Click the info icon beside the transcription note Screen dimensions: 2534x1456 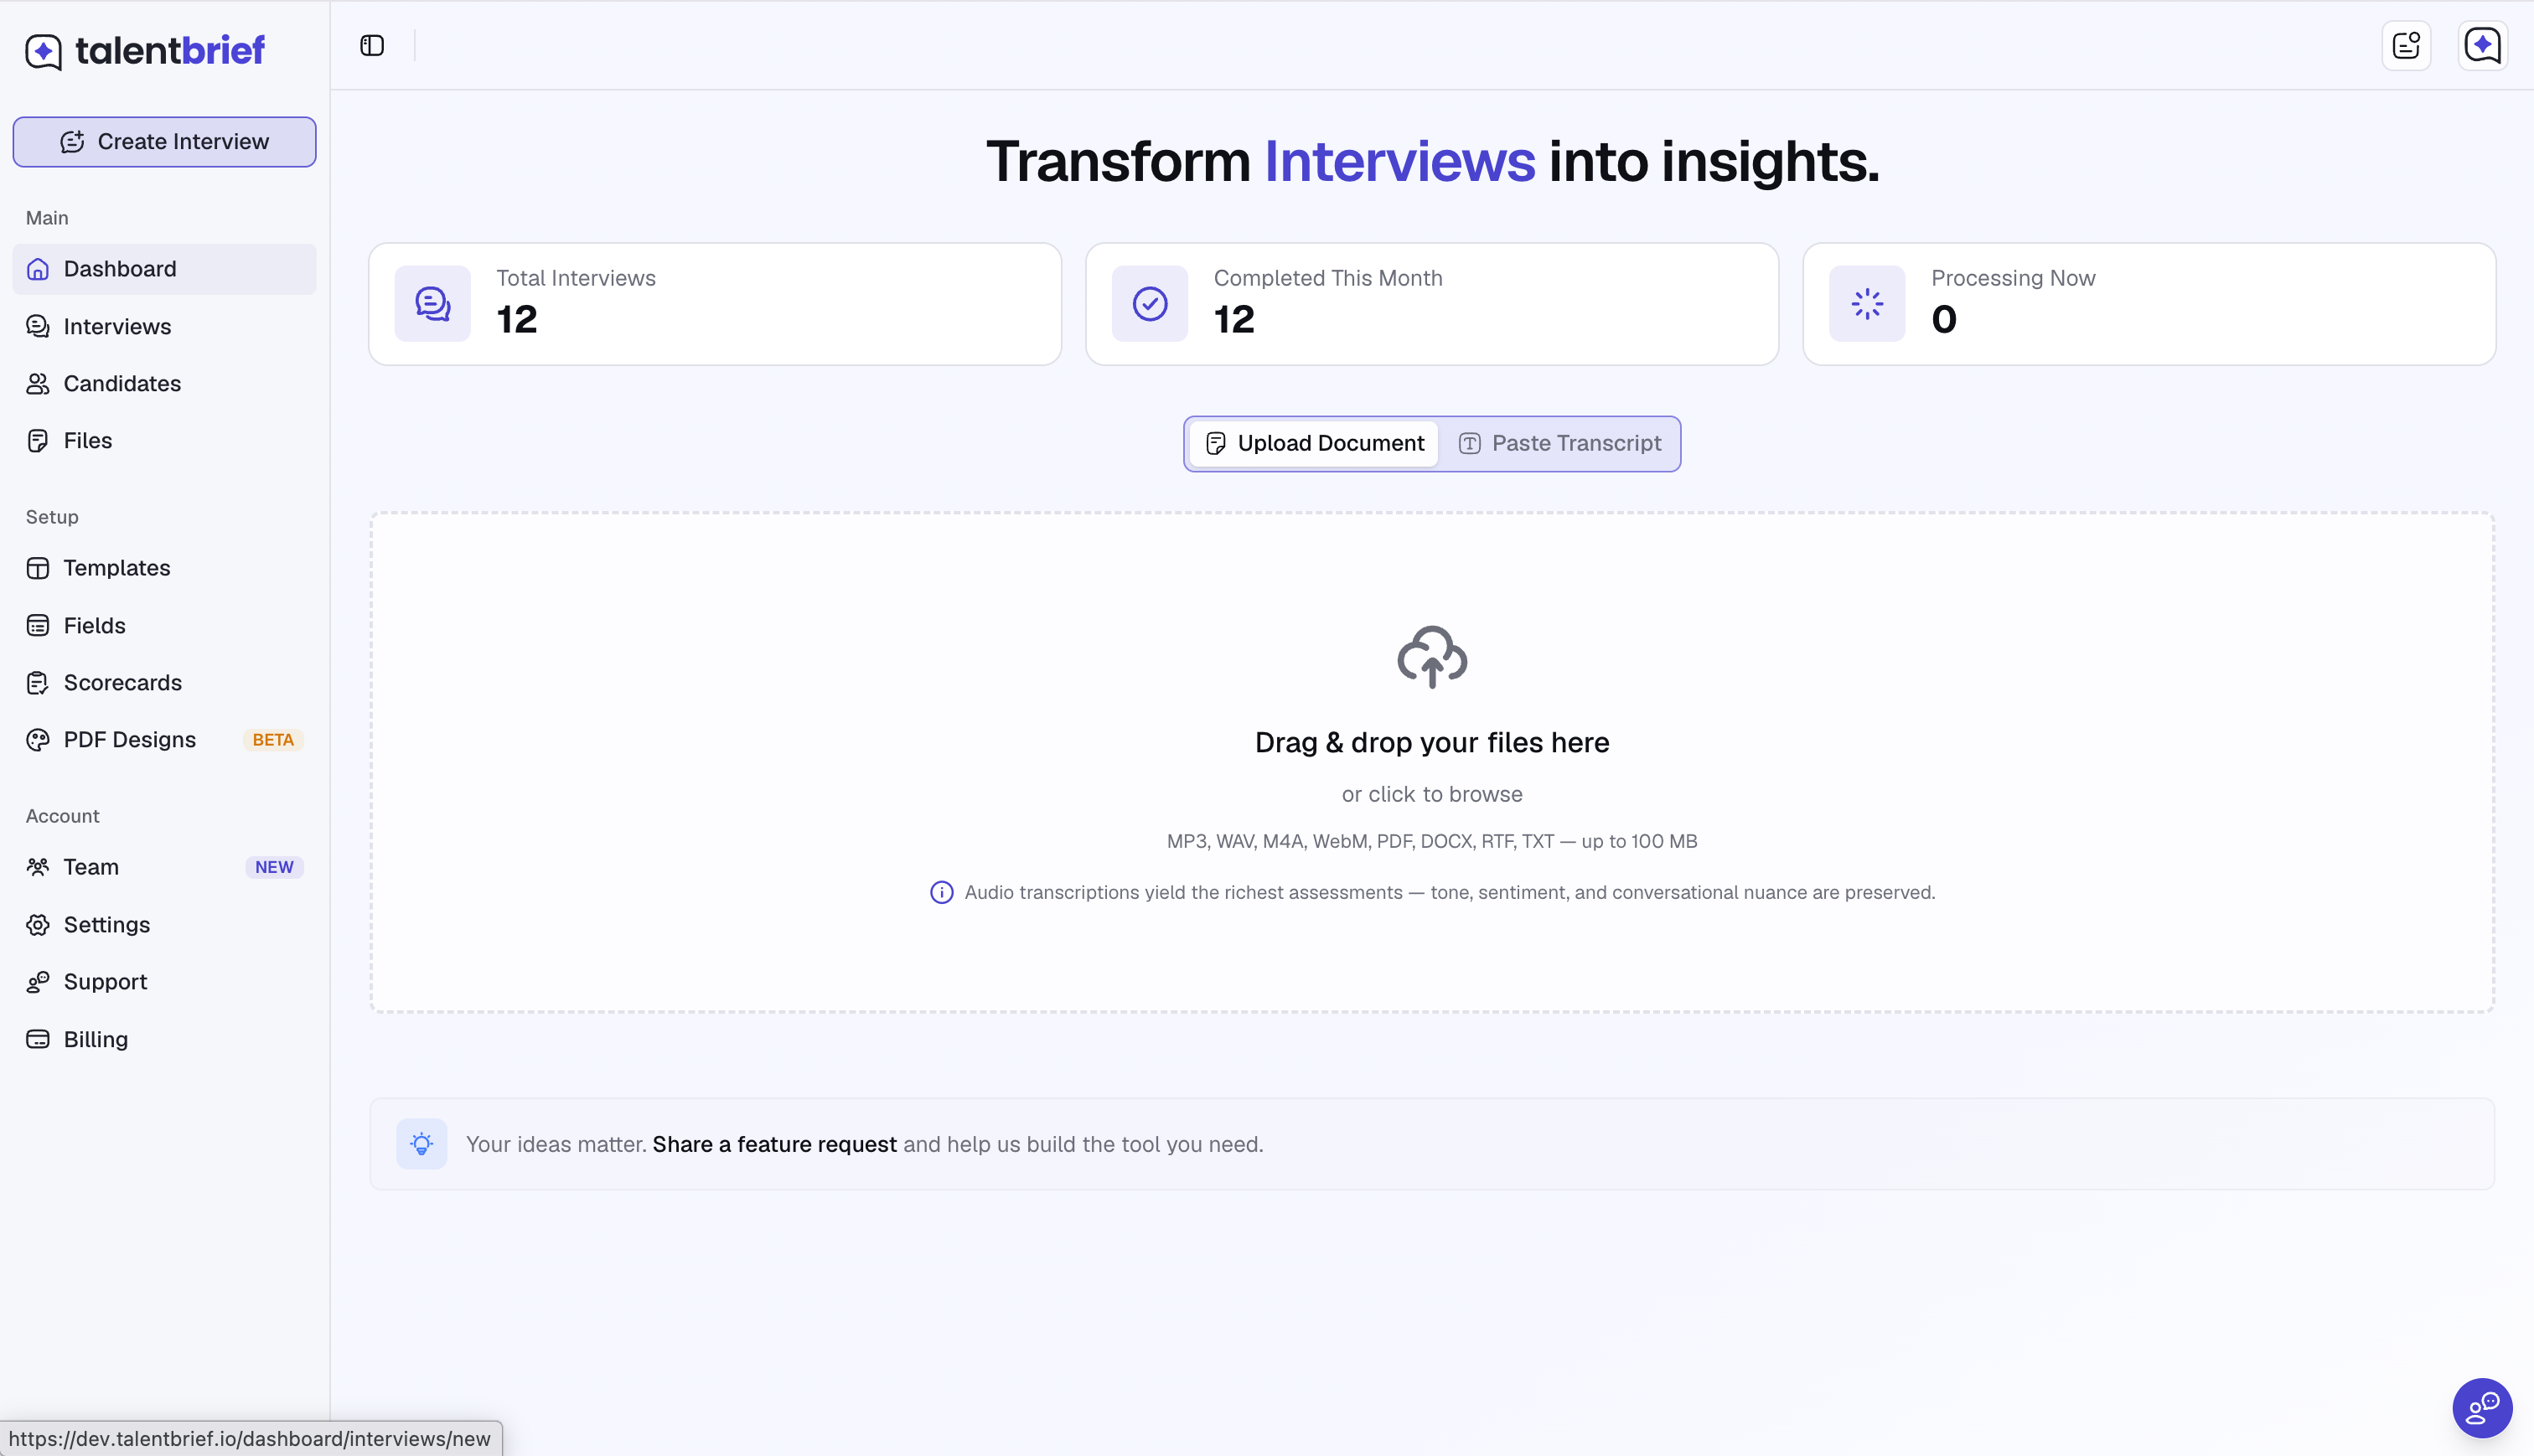click(941, 892)
